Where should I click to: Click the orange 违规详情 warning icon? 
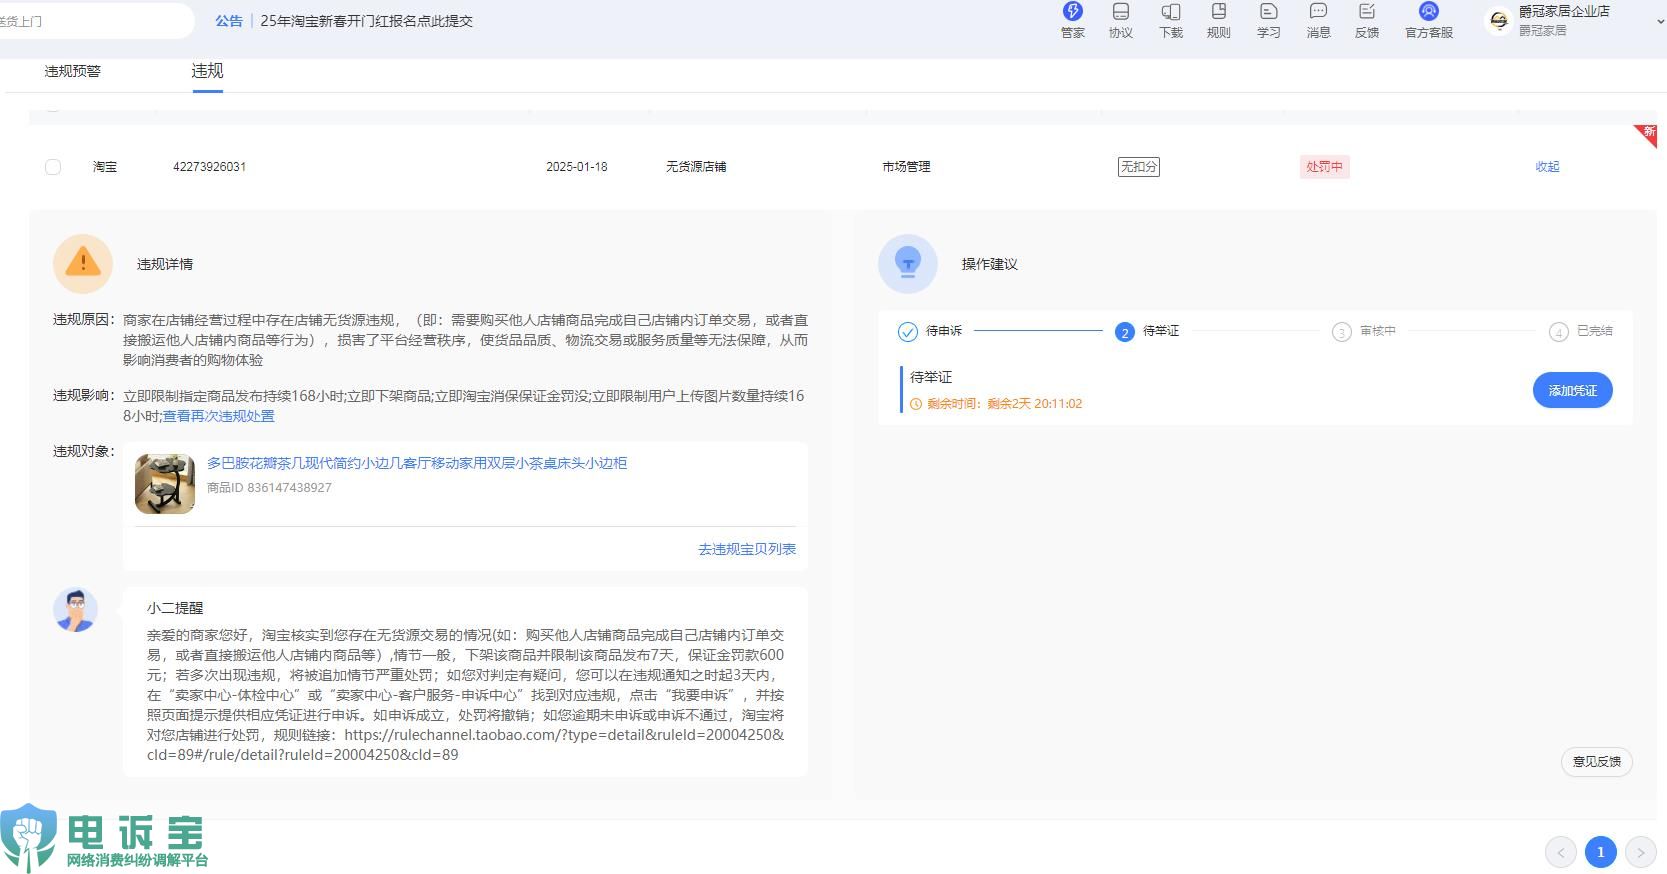(x=83, y=263)
